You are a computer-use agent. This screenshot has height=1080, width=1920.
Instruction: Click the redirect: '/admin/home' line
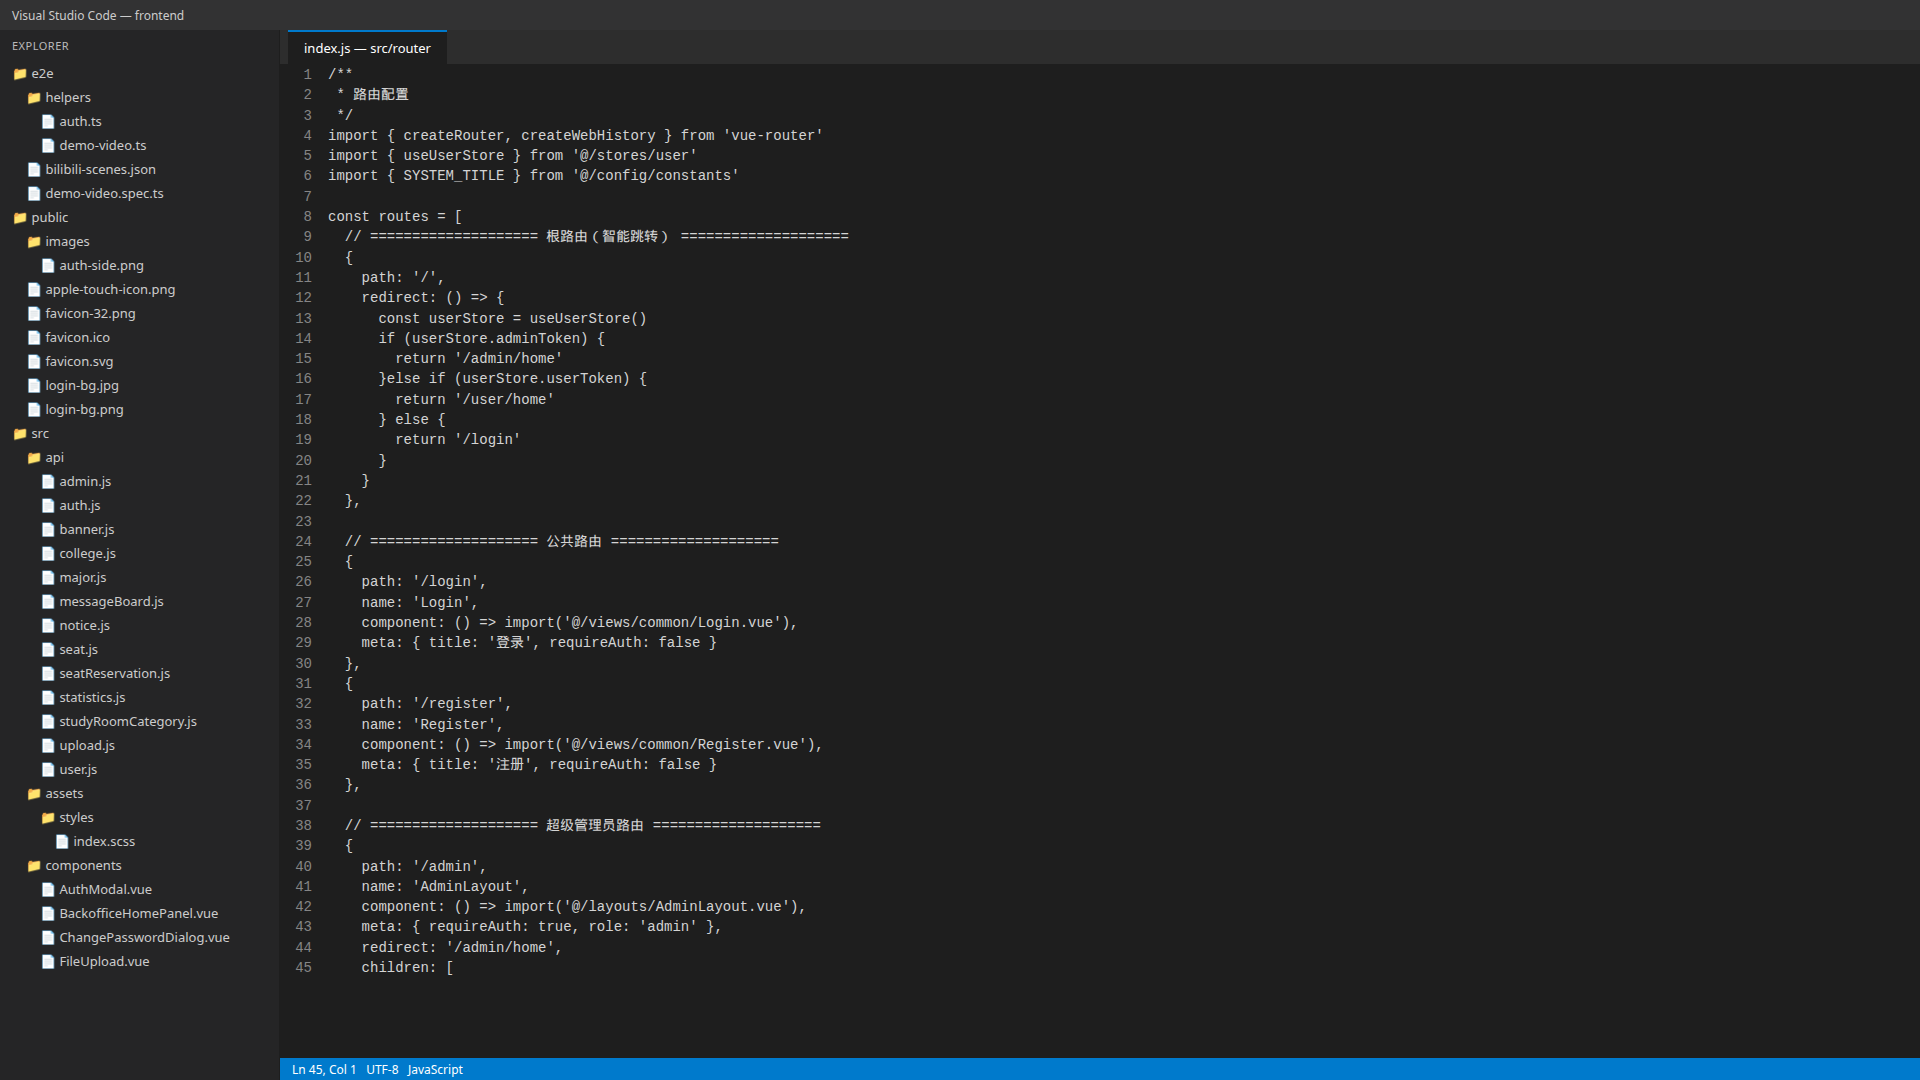point(462,948)
